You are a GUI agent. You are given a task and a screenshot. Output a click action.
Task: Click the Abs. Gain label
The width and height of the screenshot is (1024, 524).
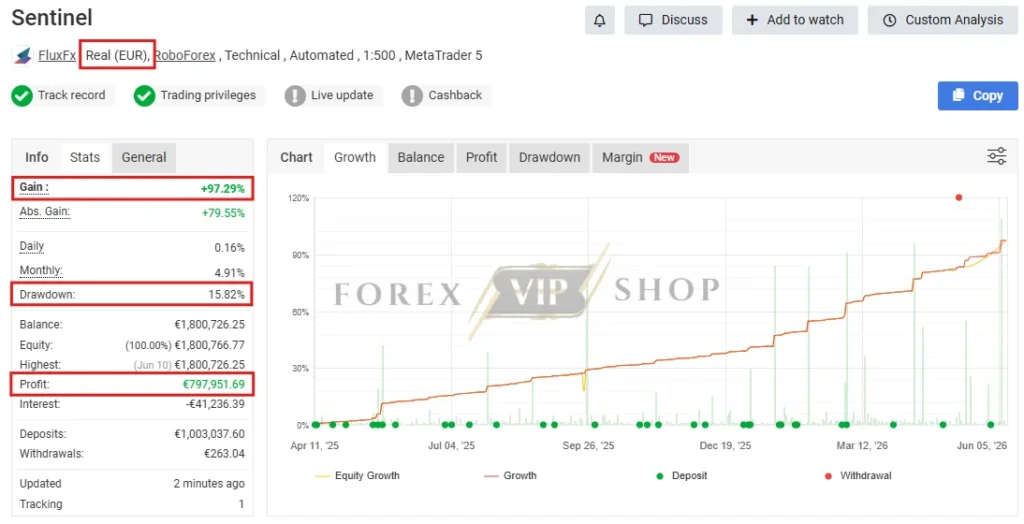point(44,212)
